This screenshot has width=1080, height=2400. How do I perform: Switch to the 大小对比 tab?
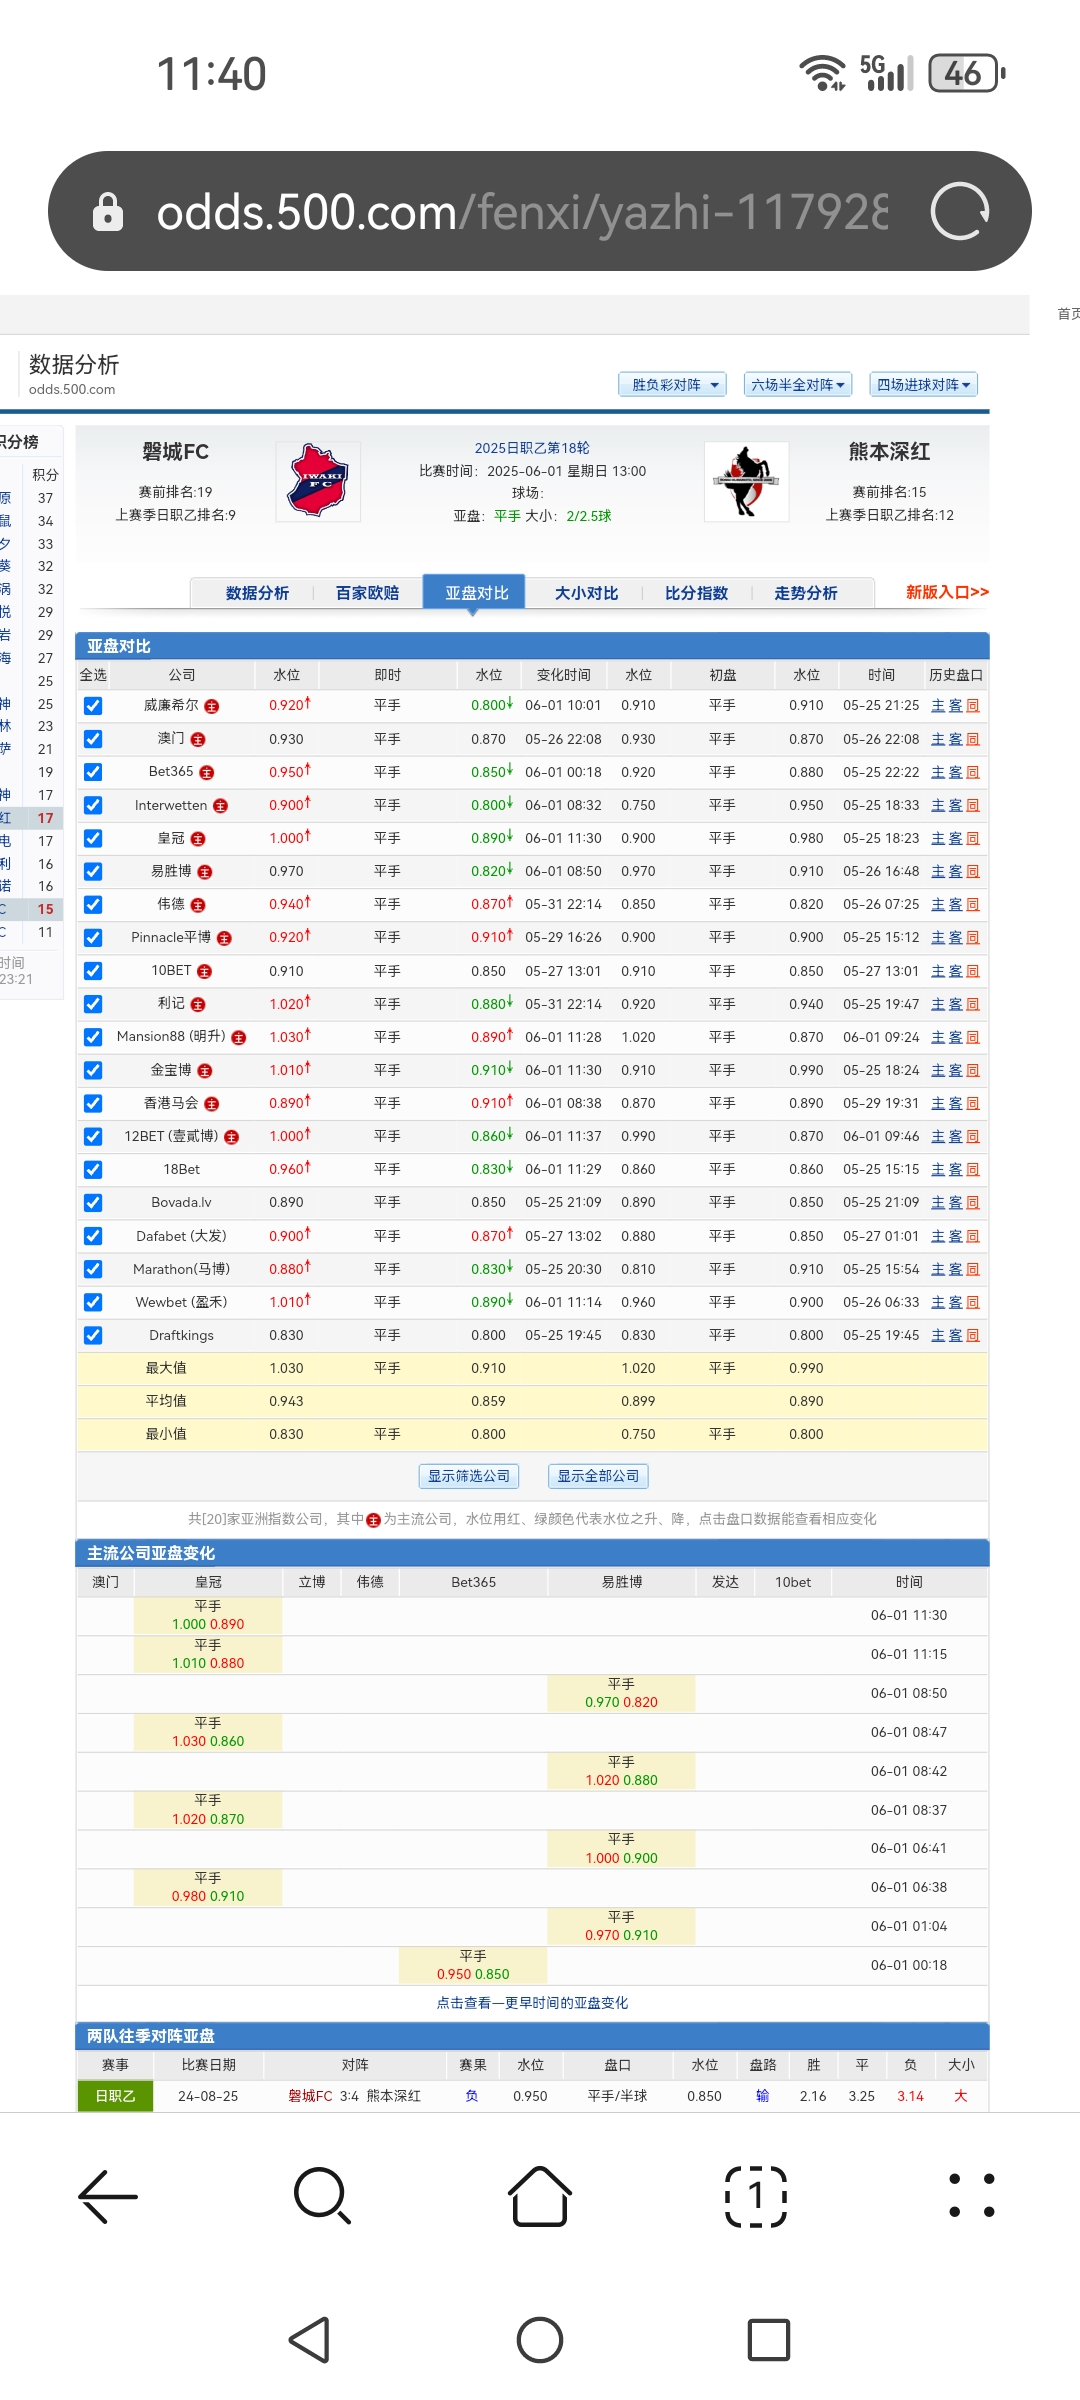(x=586, y=593)
